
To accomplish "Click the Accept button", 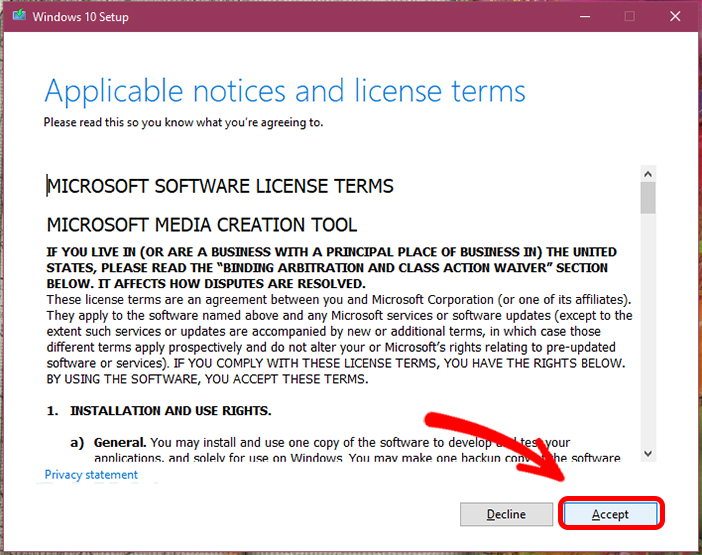I will tap(610, 514).
